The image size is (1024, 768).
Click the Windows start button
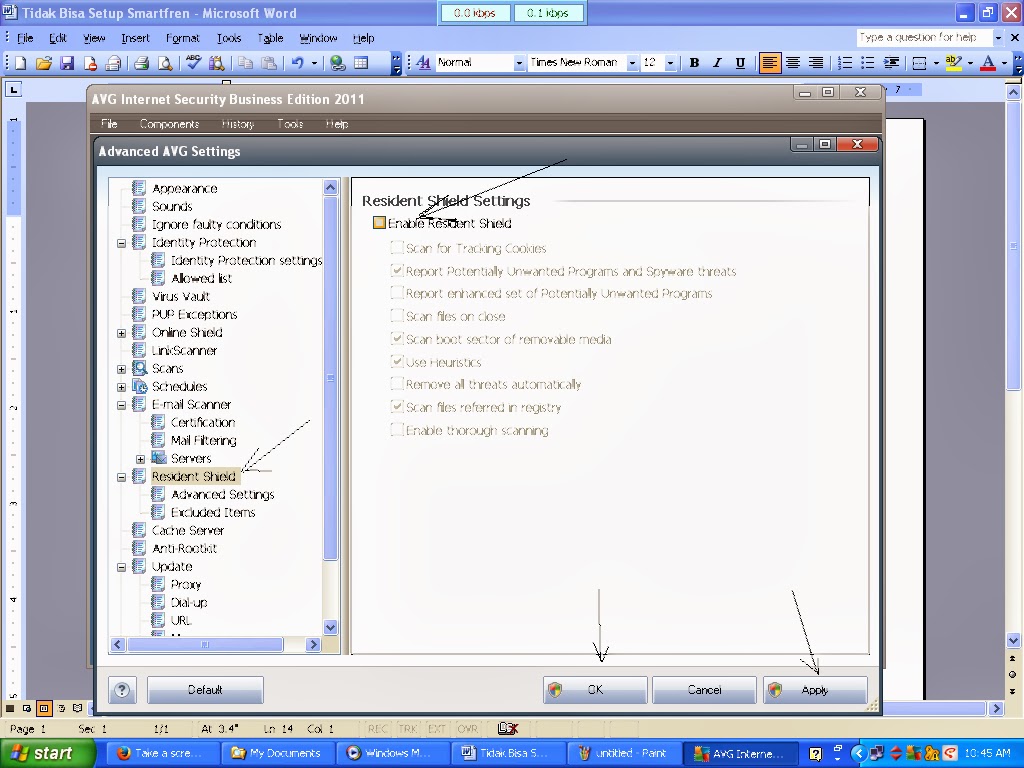click(47, 753)
